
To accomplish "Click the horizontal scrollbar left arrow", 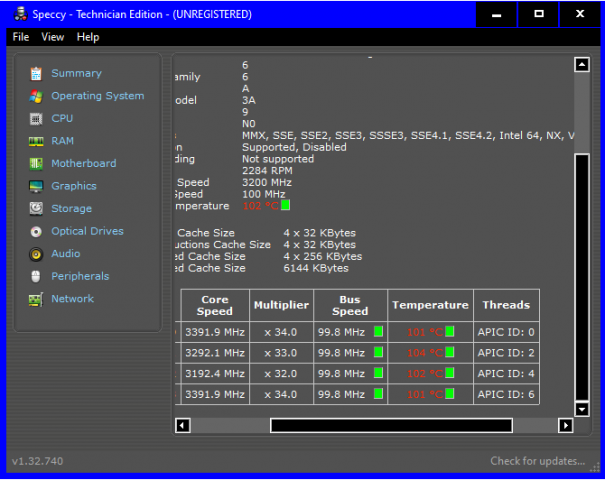I will (182, 425).
